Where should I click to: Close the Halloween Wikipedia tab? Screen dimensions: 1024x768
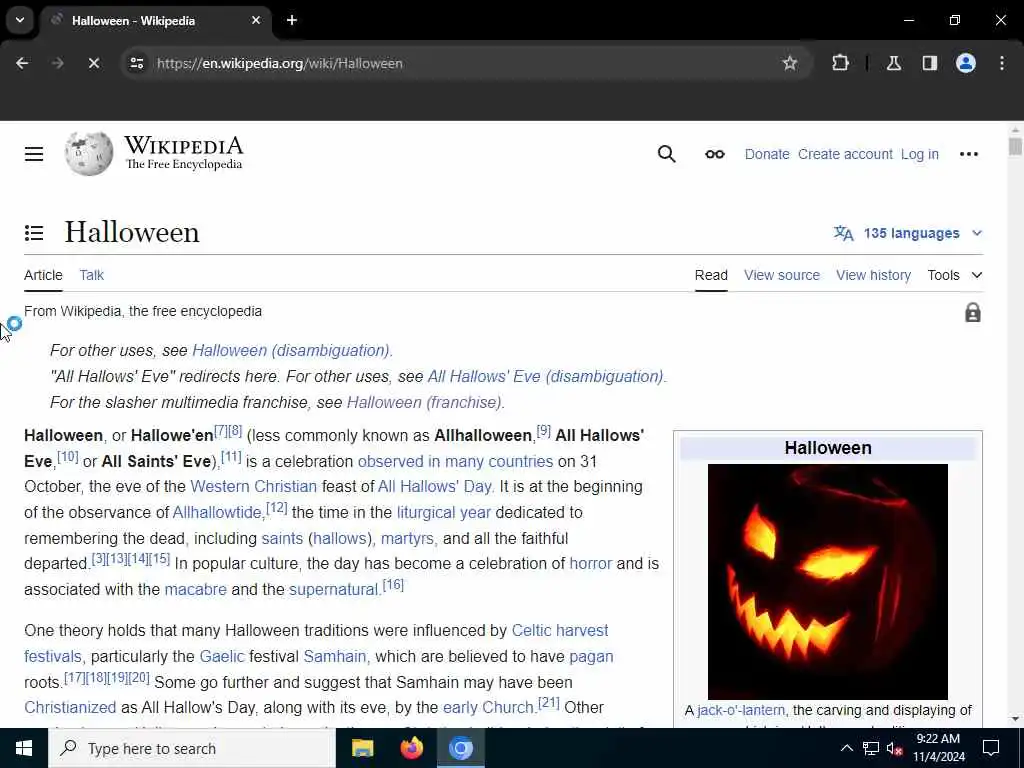256,20
